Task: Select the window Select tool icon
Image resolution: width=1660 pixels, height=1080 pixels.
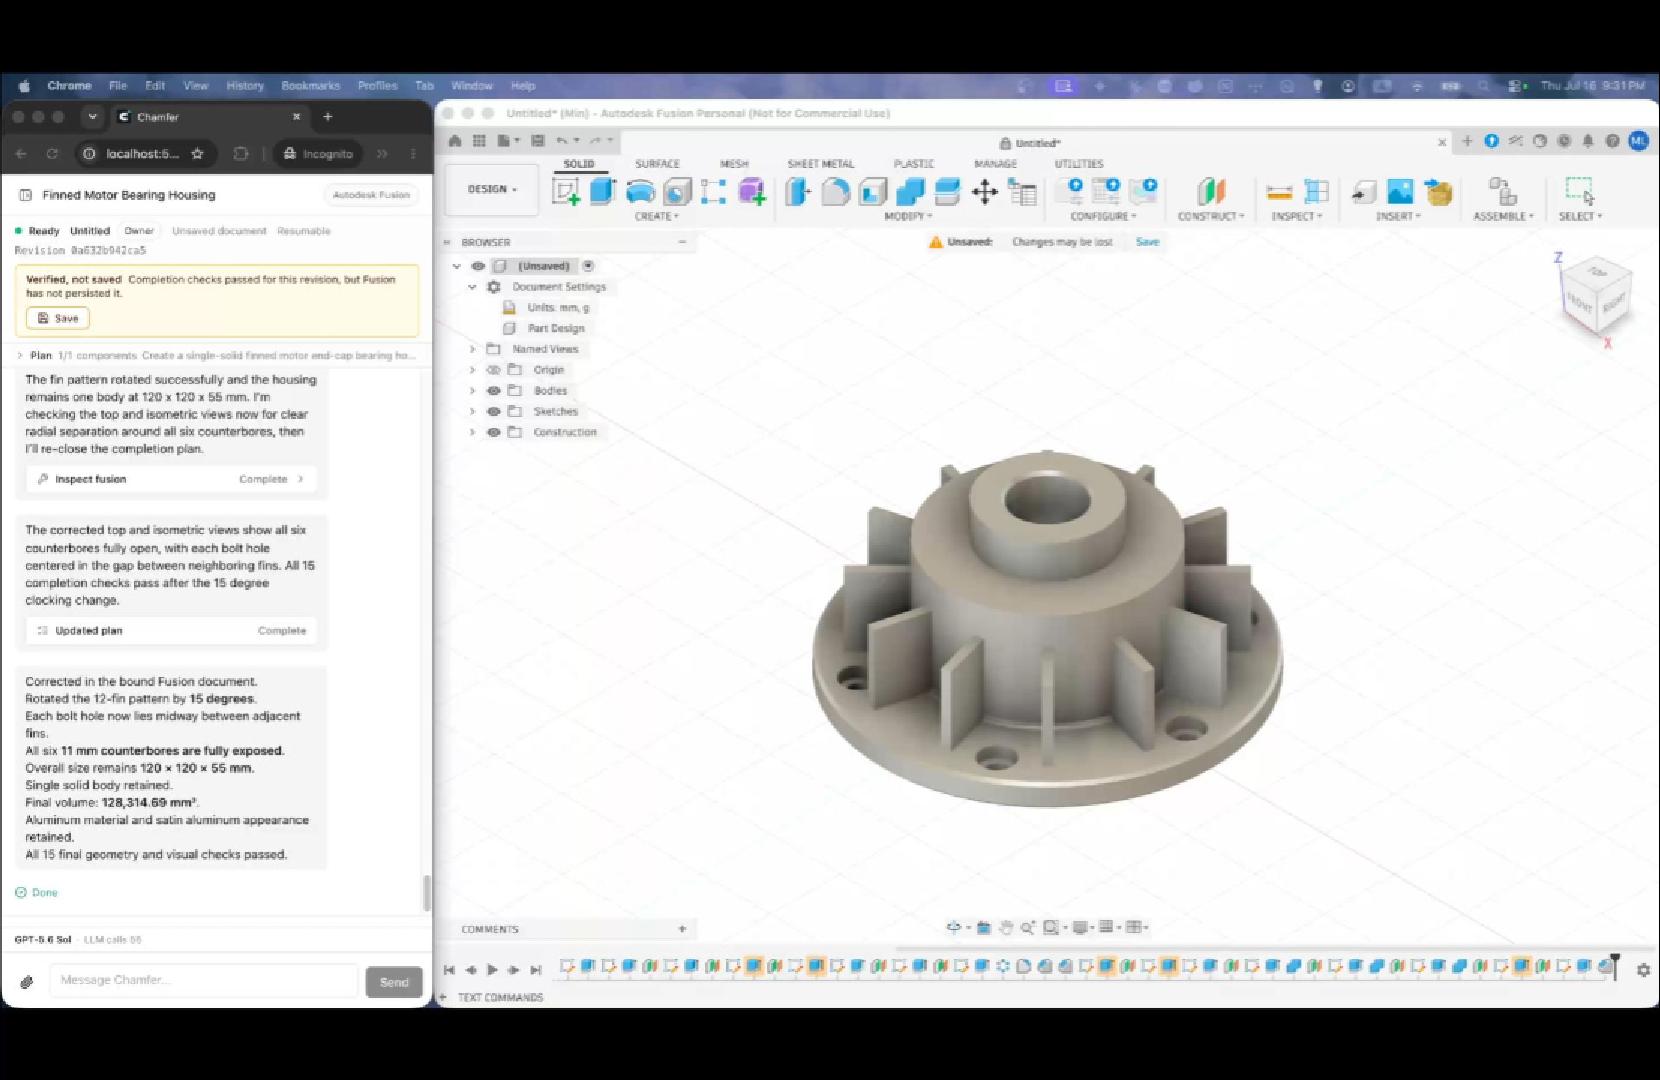Action: click(x=1580, y=191)
